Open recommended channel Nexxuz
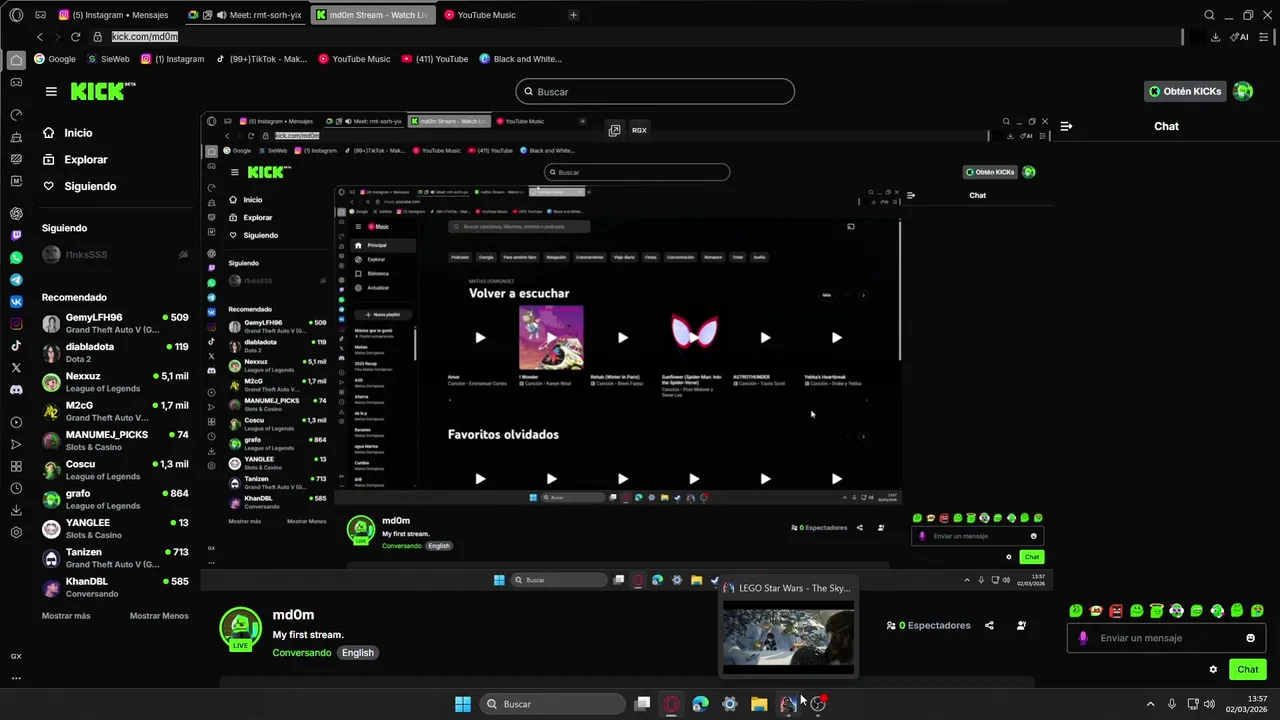This screenshot has width=1280, height=720. point(115,382)
